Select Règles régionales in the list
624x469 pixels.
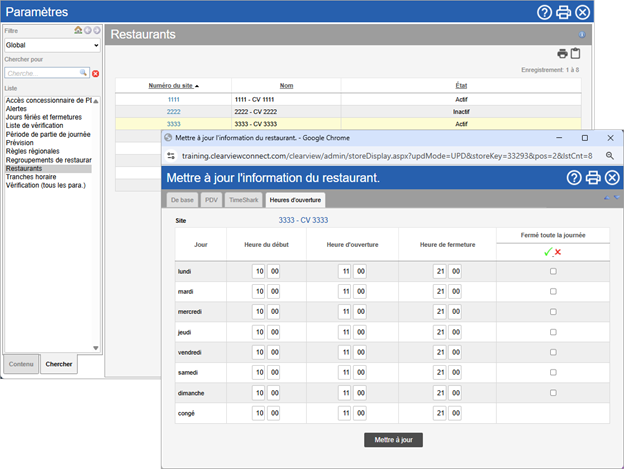33,151
